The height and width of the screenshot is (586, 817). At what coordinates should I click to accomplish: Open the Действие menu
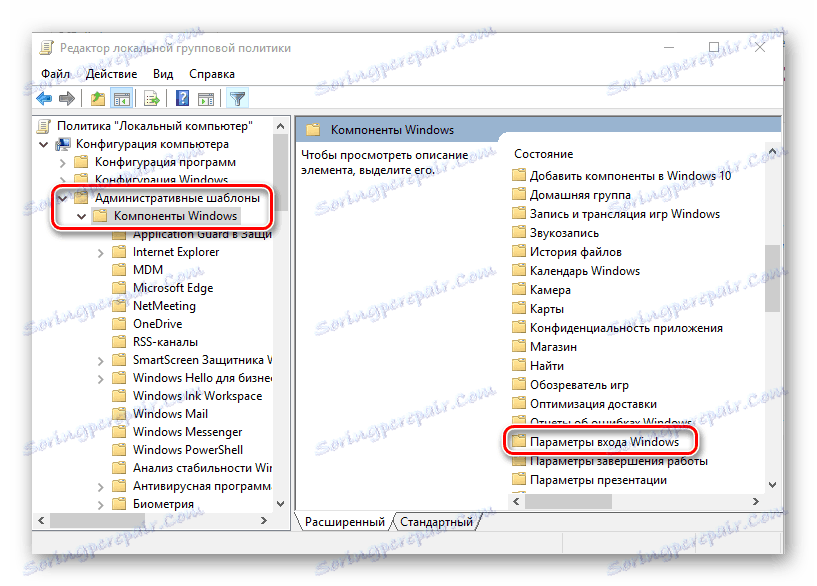coord(111,73)
